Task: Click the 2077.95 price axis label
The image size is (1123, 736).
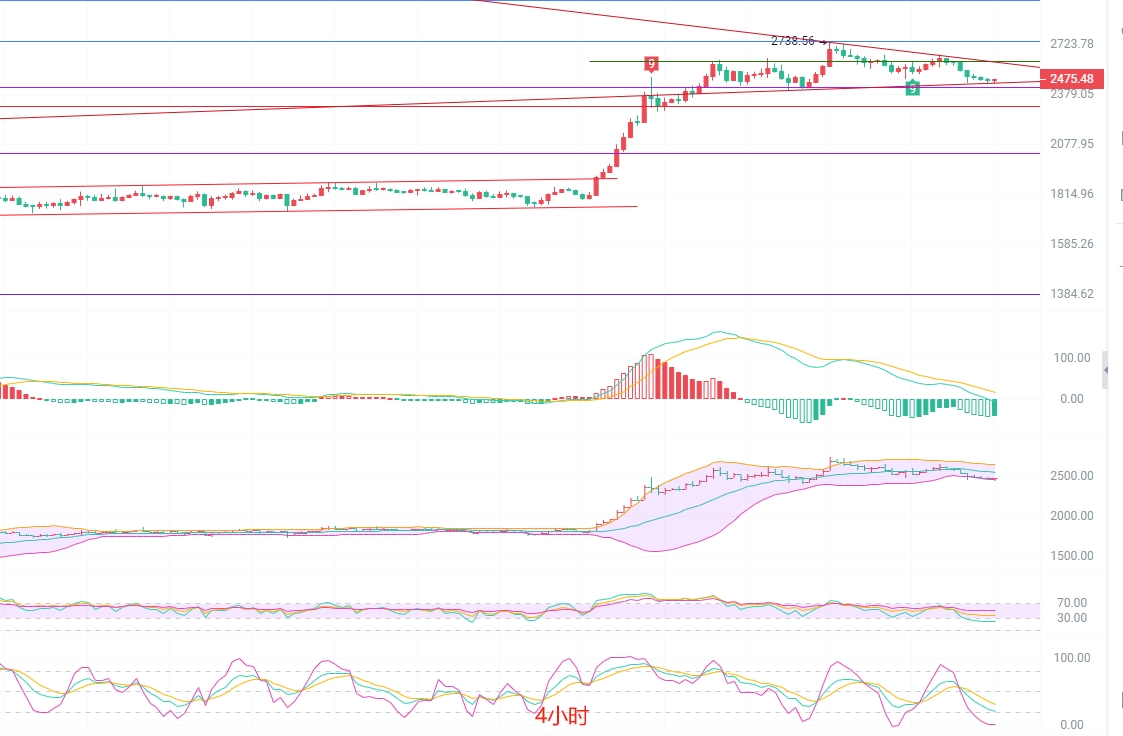Action: [x=1071, y=144]
